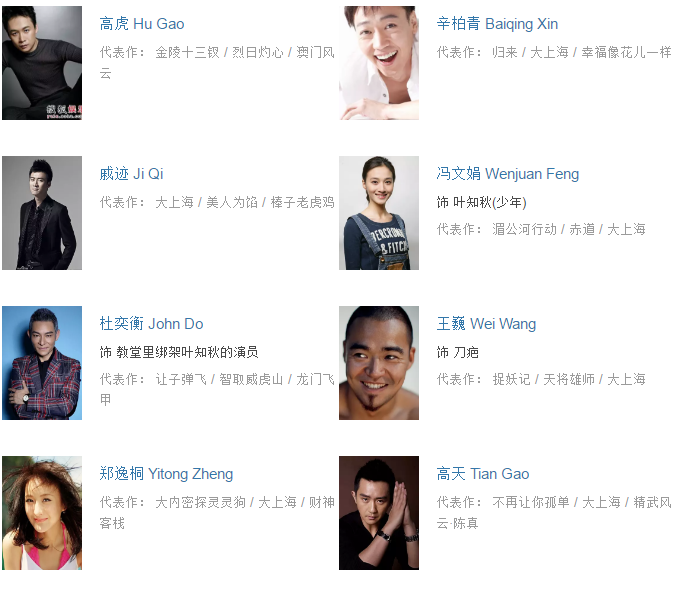Click the Wei Wang portrait photo
The image size is (700, 598).
coord(379,363)
